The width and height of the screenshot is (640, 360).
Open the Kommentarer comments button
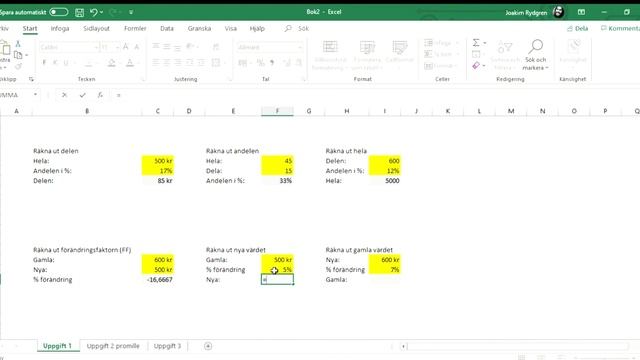tap(620, 29)
